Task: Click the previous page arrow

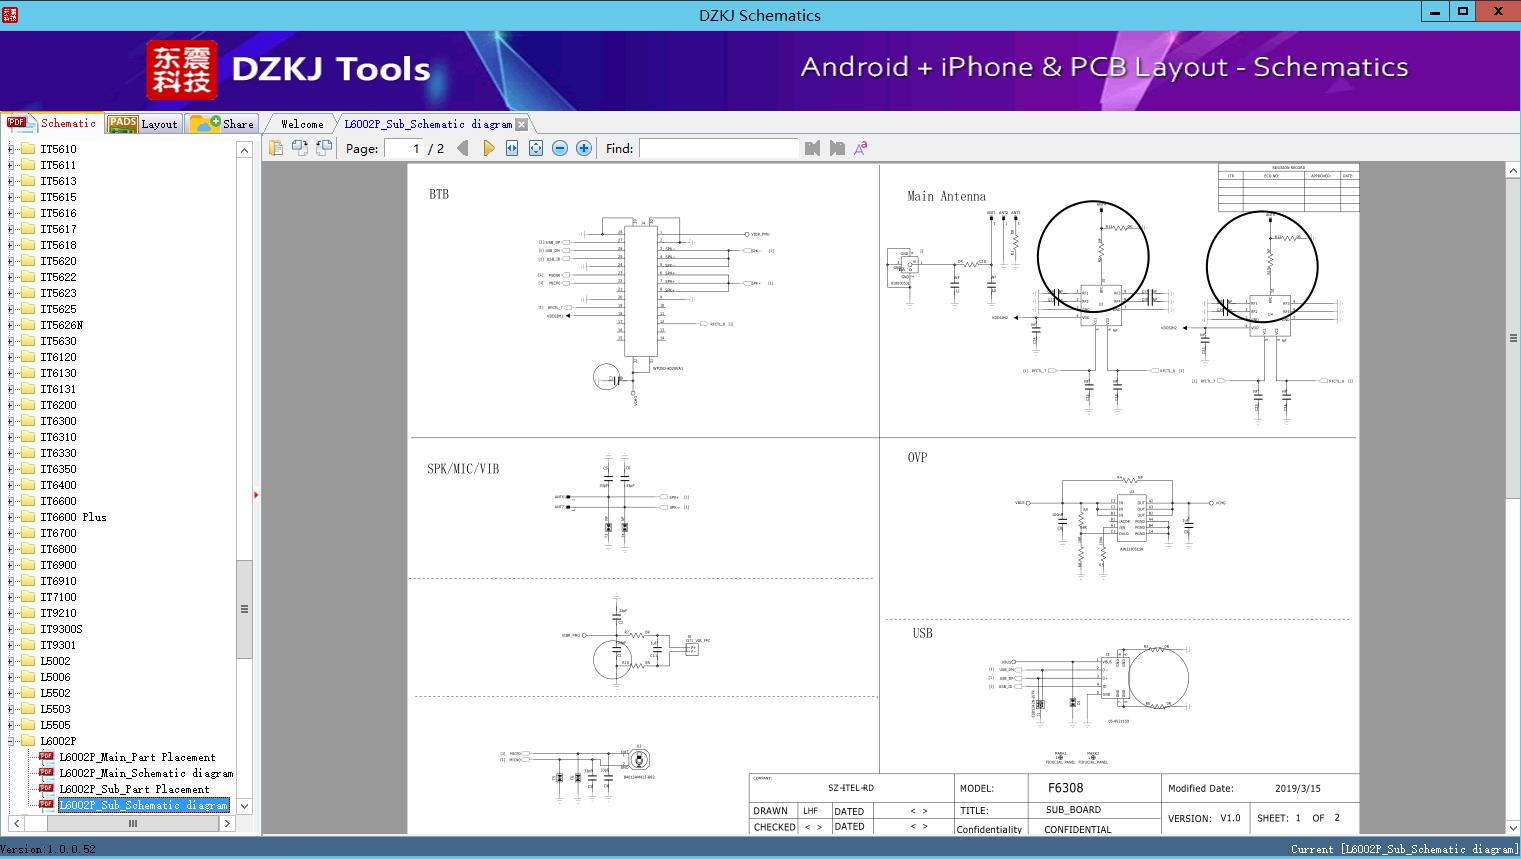Action: (x=462, y=148)
